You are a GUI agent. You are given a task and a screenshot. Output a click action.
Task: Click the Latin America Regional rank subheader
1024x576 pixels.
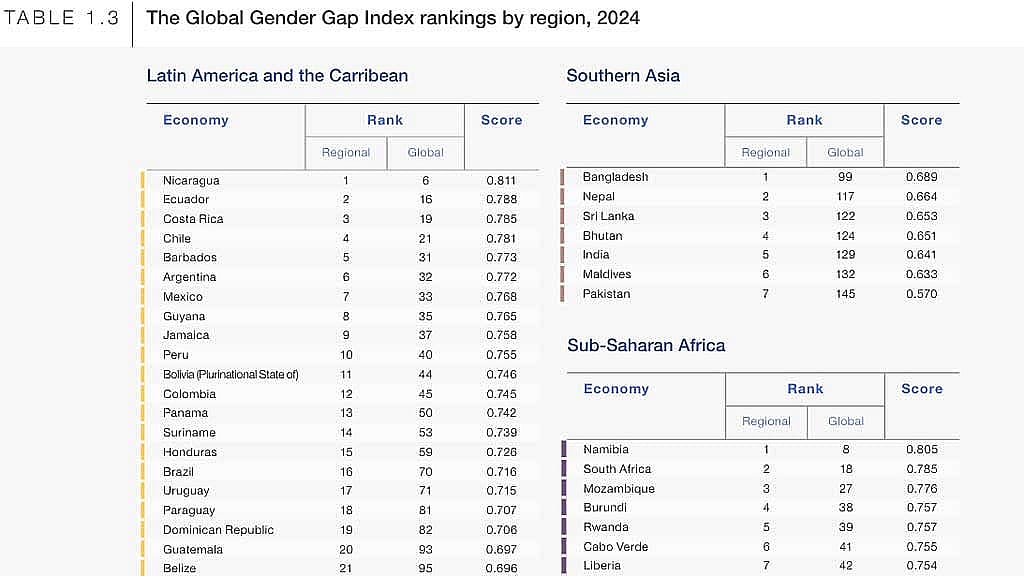coord(345,152)
